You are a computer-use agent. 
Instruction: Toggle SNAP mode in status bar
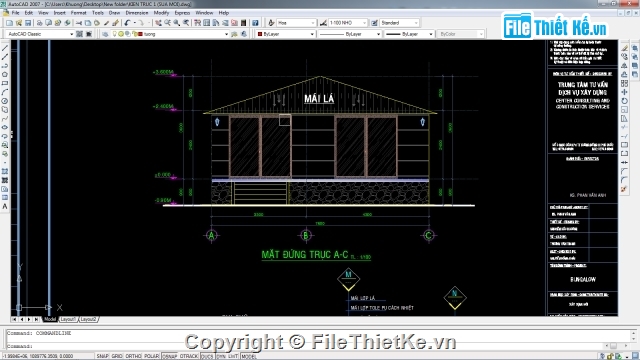(x=102, y=356)
